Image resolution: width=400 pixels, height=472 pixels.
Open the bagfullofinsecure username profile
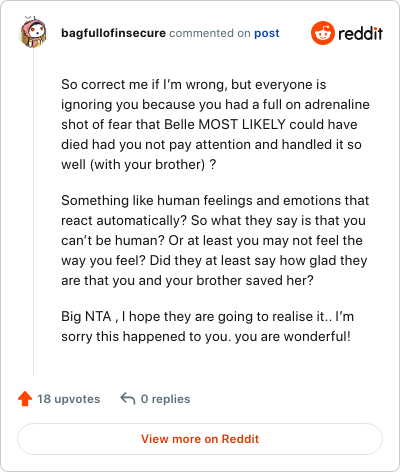(x=113, y=33)
